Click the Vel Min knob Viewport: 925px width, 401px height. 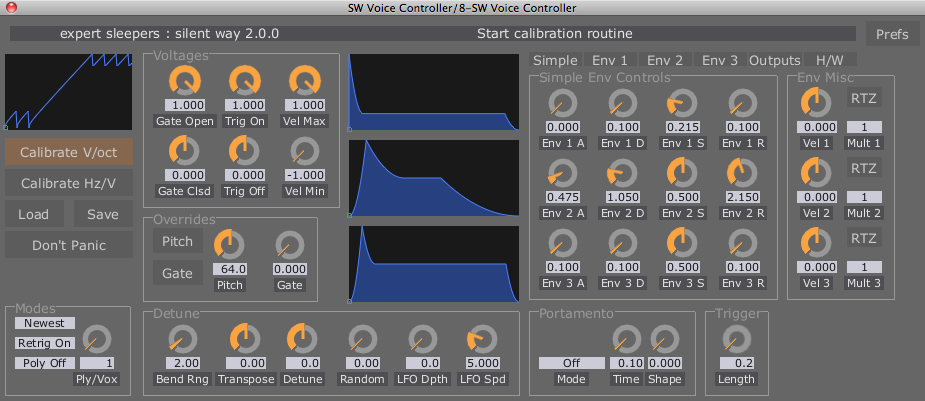click(305, 150)
